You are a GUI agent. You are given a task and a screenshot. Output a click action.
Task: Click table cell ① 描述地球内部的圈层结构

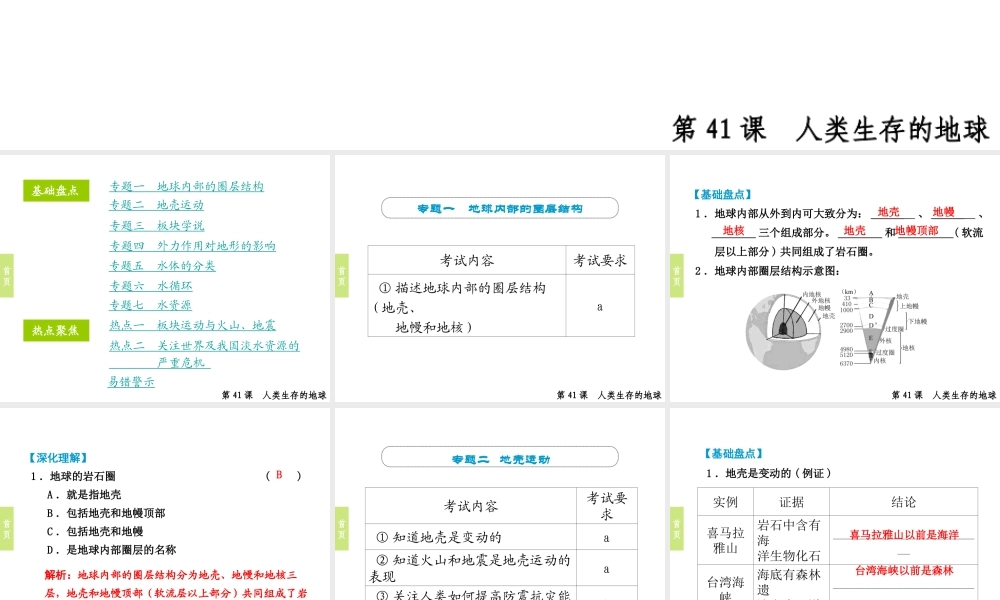coord(467,307)
